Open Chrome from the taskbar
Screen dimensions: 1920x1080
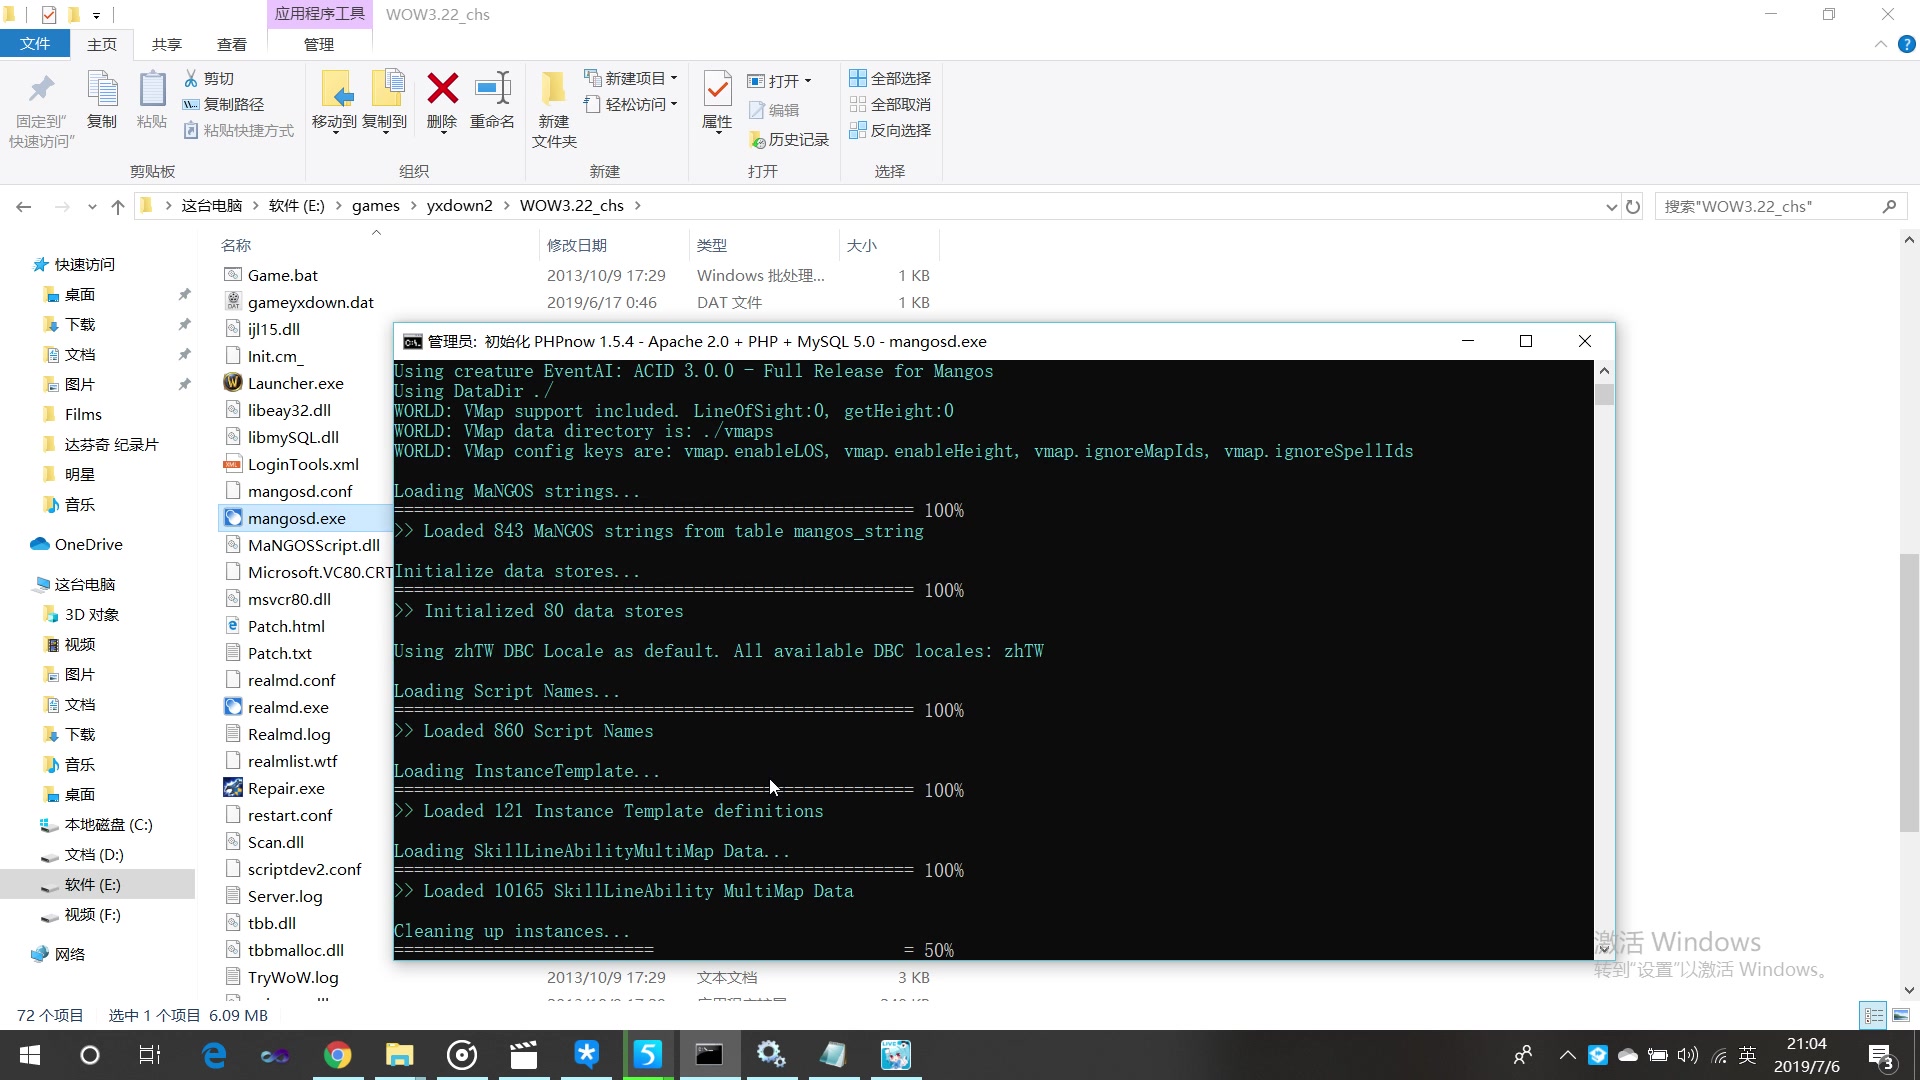[x=337, y=1055]
